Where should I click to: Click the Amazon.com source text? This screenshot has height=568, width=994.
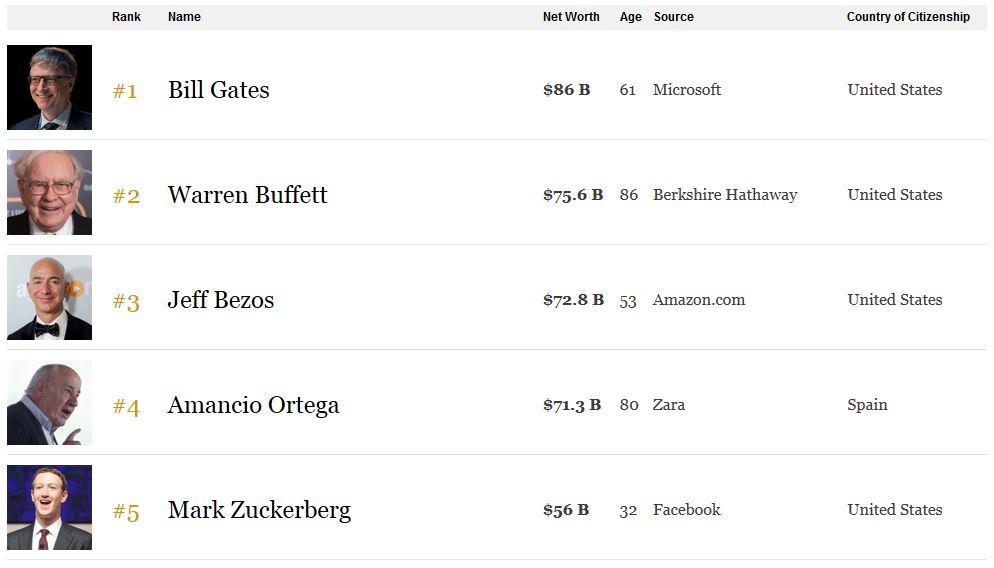click(698, 300)
